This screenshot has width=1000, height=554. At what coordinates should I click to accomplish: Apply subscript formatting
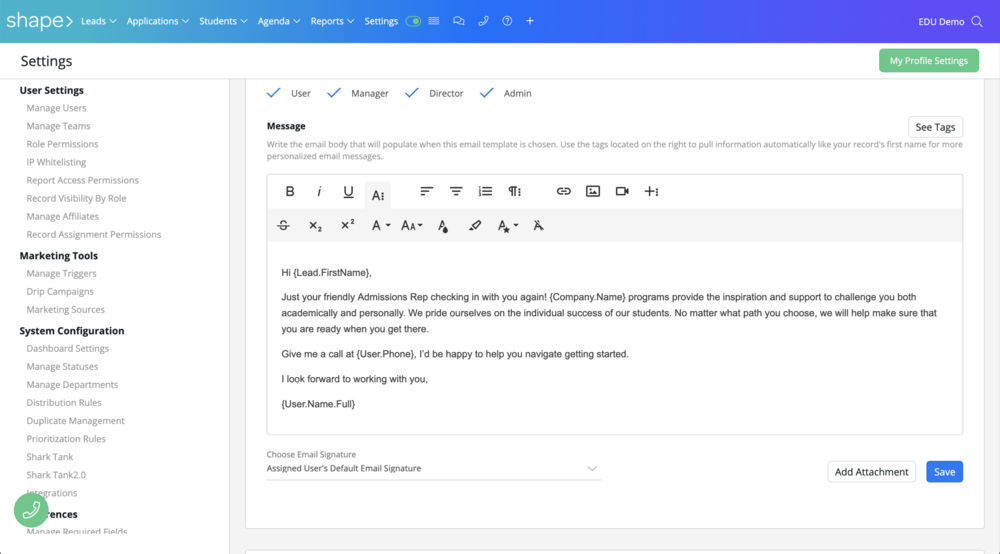(315, 226)
